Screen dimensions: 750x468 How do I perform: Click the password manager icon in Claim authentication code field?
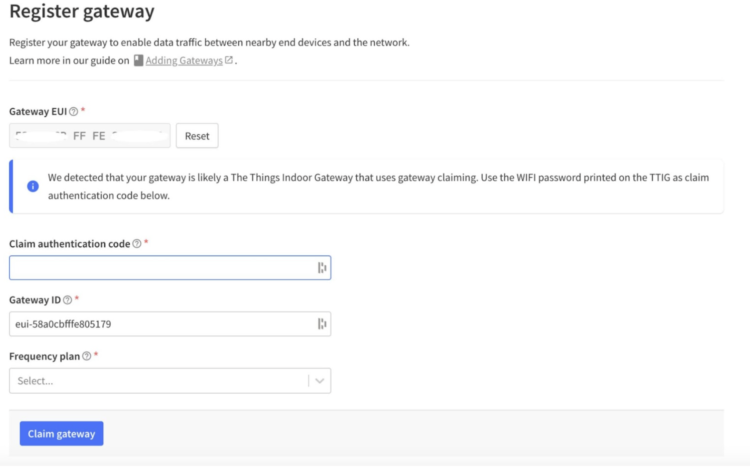pos(322,268)
